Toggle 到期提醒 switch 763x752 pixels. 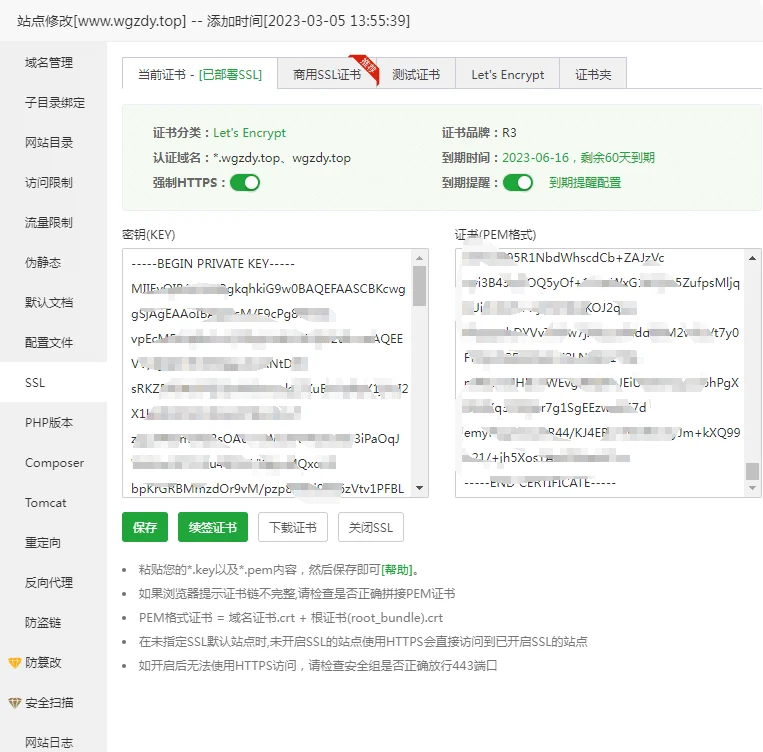(518, 183)
